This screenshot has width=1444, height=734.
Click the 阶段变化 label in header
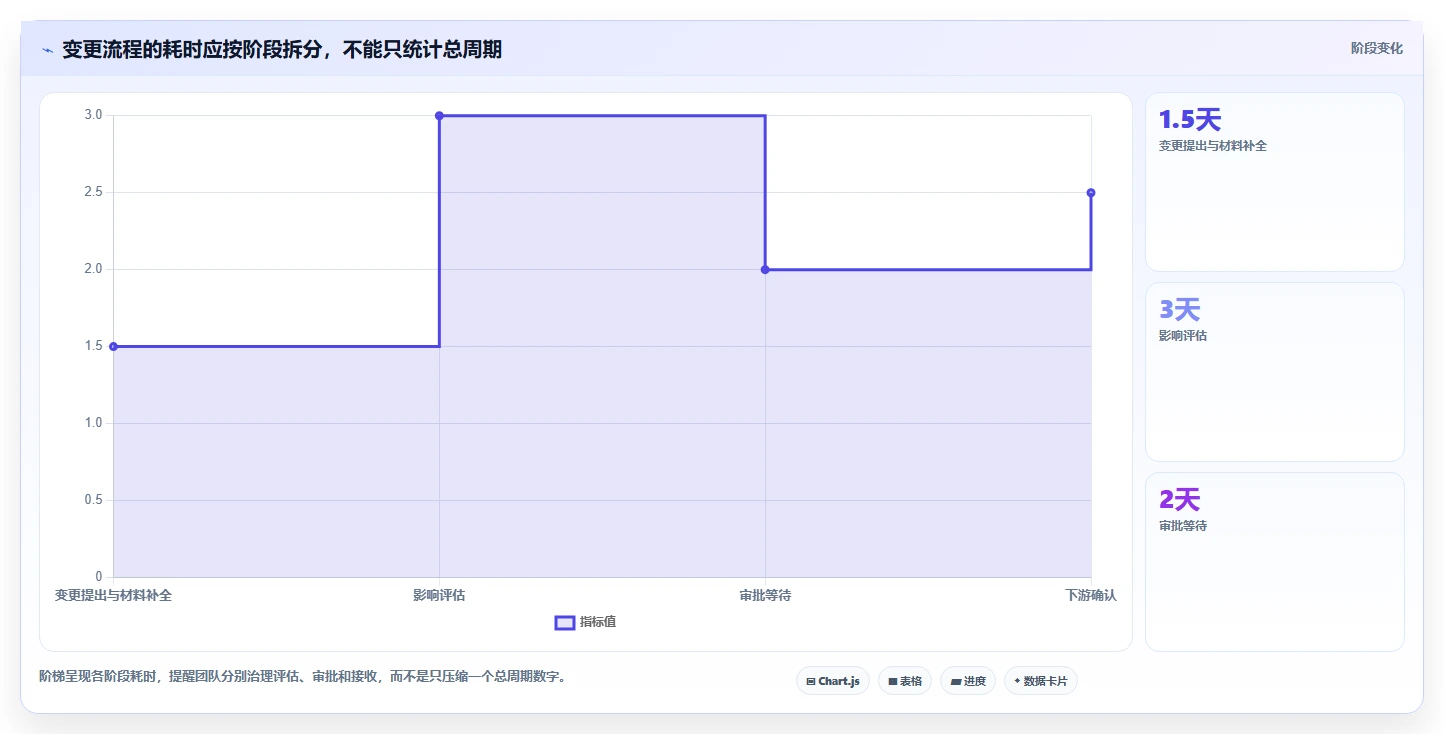(1377, 48)
